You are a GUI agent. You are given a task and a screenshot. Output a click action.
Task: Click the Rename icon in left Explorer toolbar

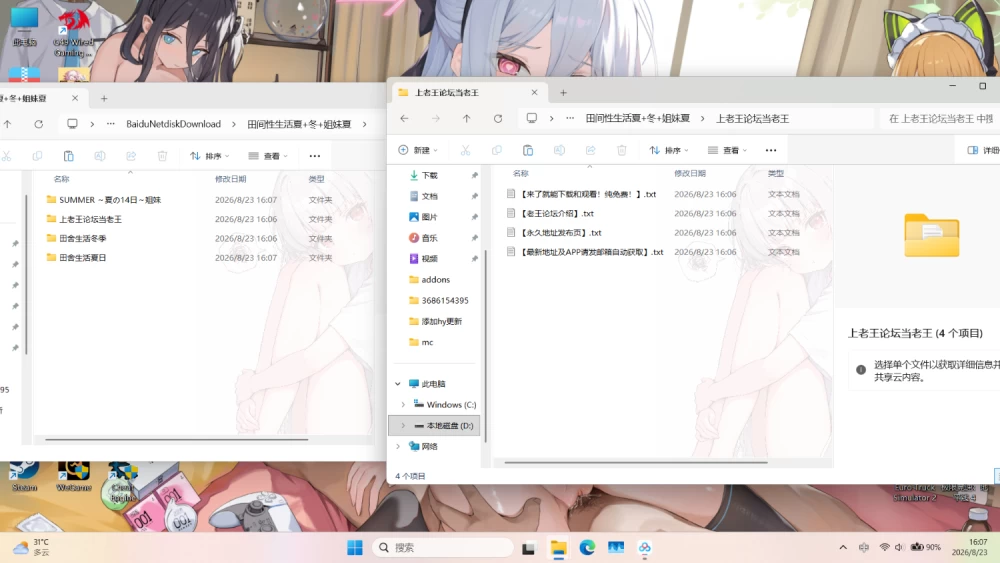pyautogui.click(x=100, y=156)
